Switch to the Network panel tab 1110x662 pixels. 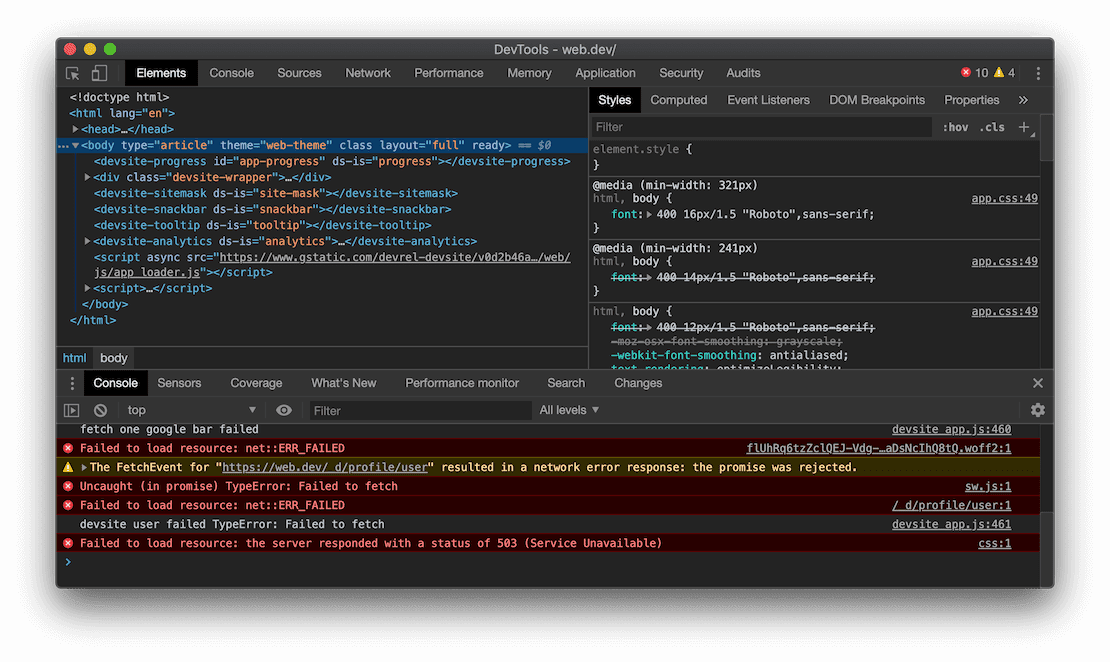(368, 73)
